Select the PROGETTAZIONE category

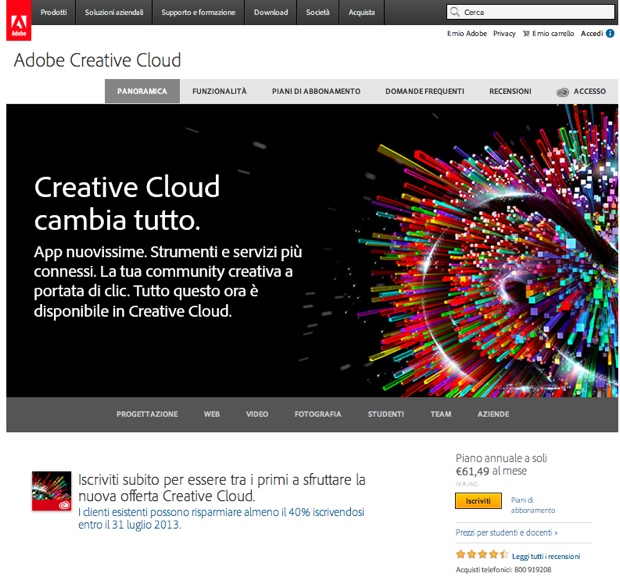pos(147,414)
